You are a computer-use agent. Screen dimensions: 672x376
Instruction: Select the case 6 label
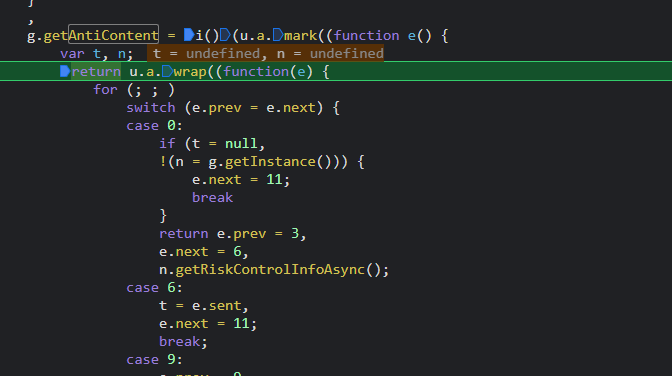point(154,288)
